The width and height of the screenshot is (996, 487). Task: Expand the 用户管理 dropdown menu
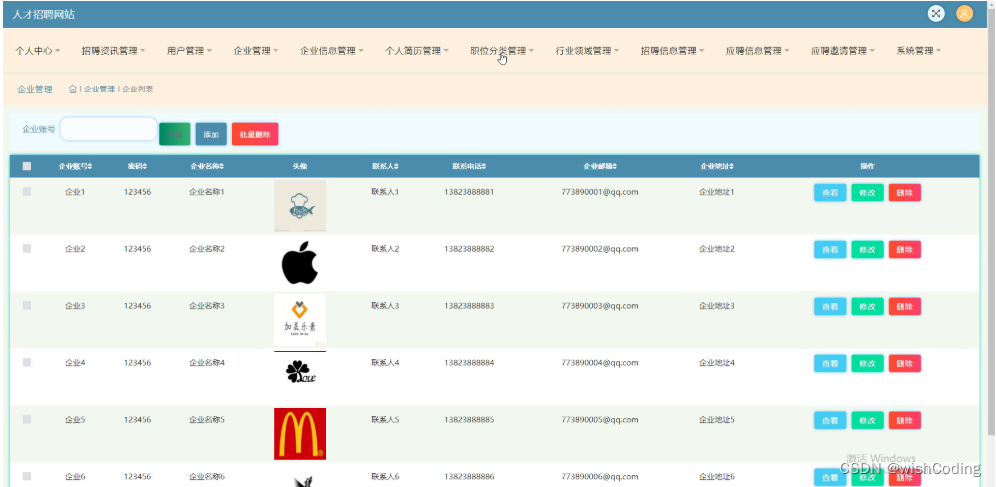click(x=189, y=51)
